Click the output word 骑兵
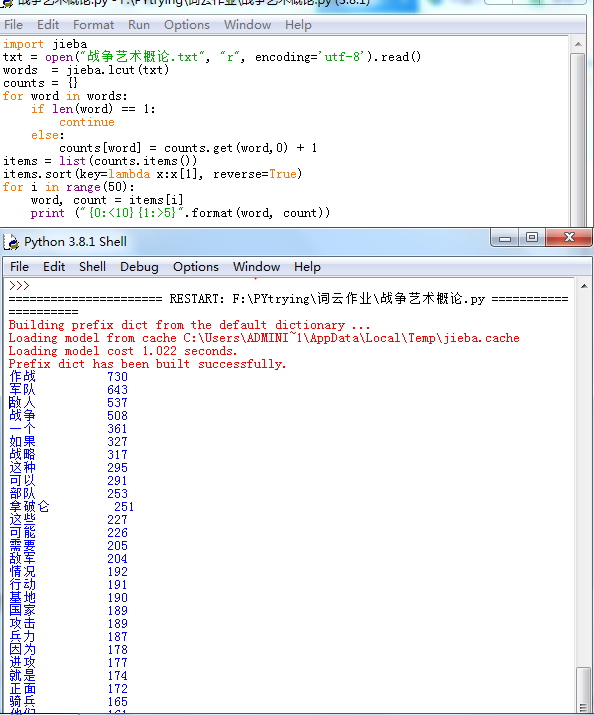594x715 pixels. coord(22,701)
